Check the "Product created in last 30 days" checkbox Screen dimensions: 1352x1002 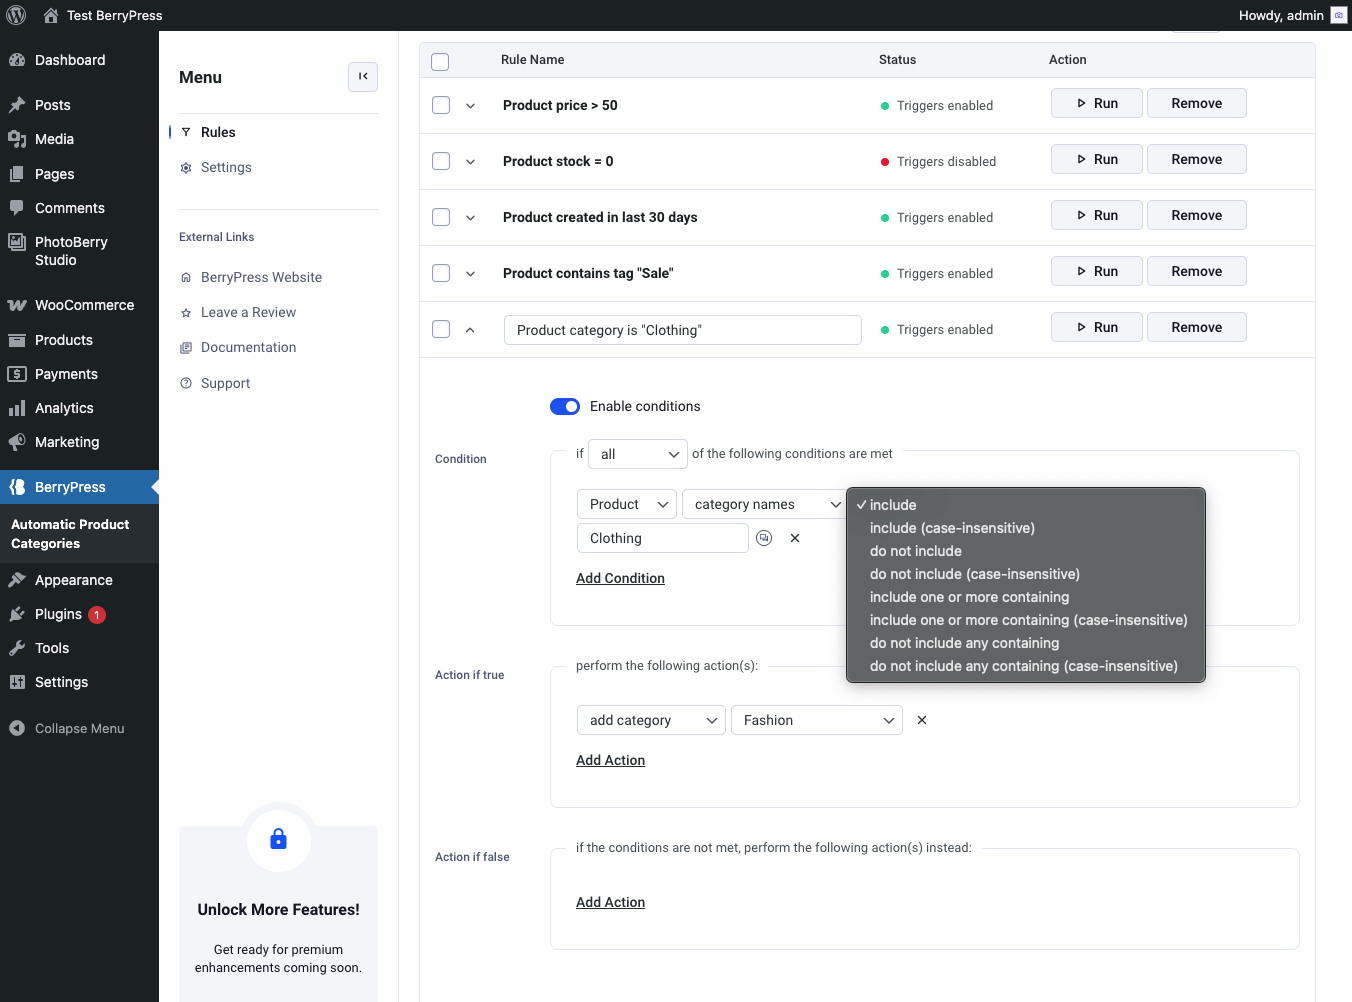(441, 217)
